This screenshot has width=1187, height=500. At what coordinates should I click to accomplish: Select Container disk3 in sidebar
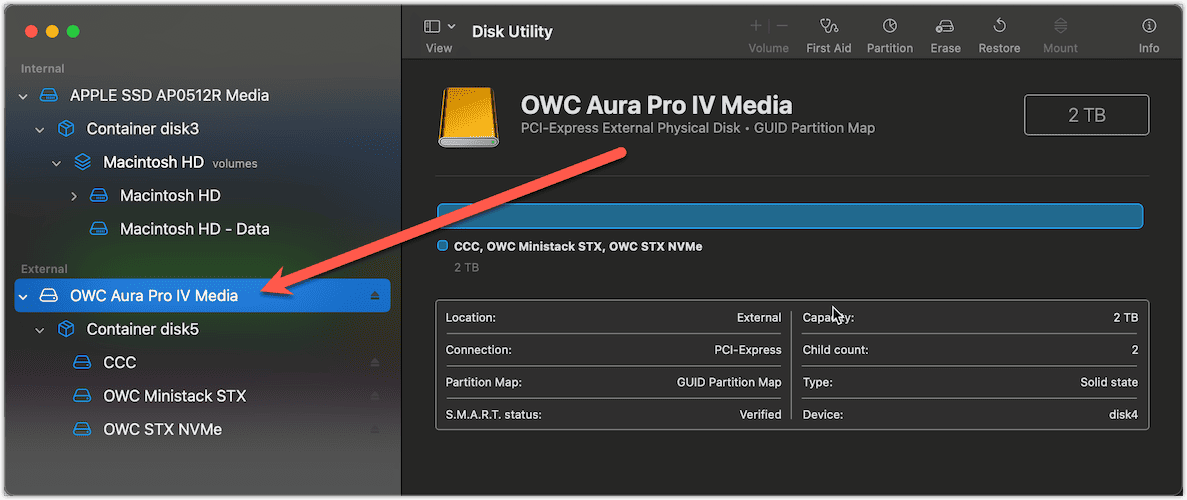(142, 129)
